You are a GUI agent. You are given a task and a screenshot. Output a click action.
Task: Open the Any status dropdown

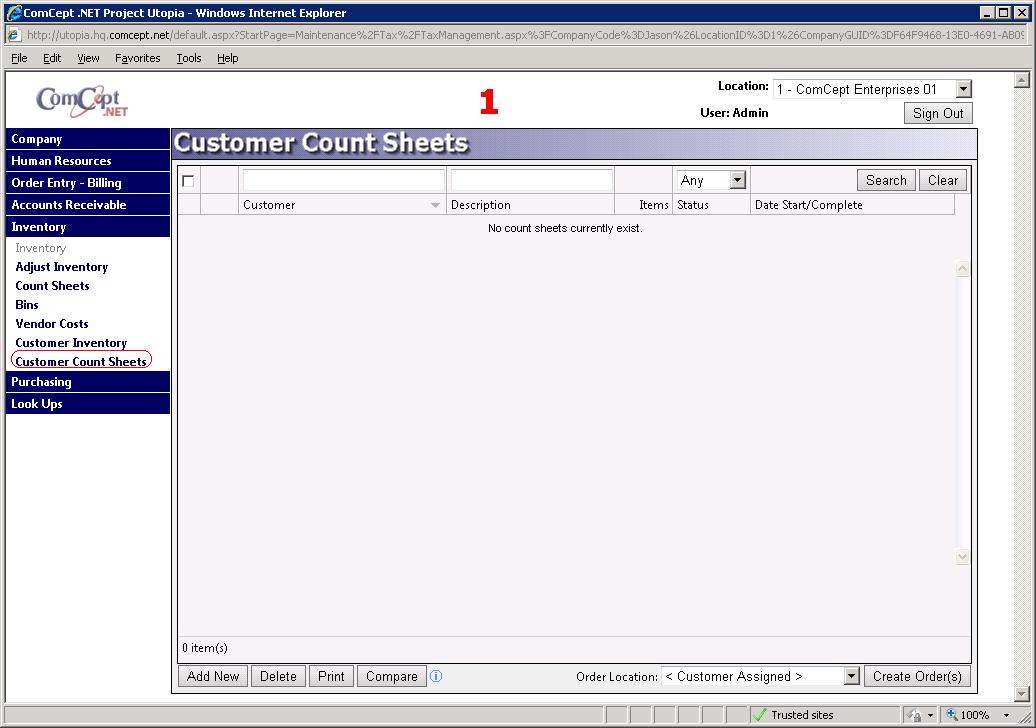737,179
